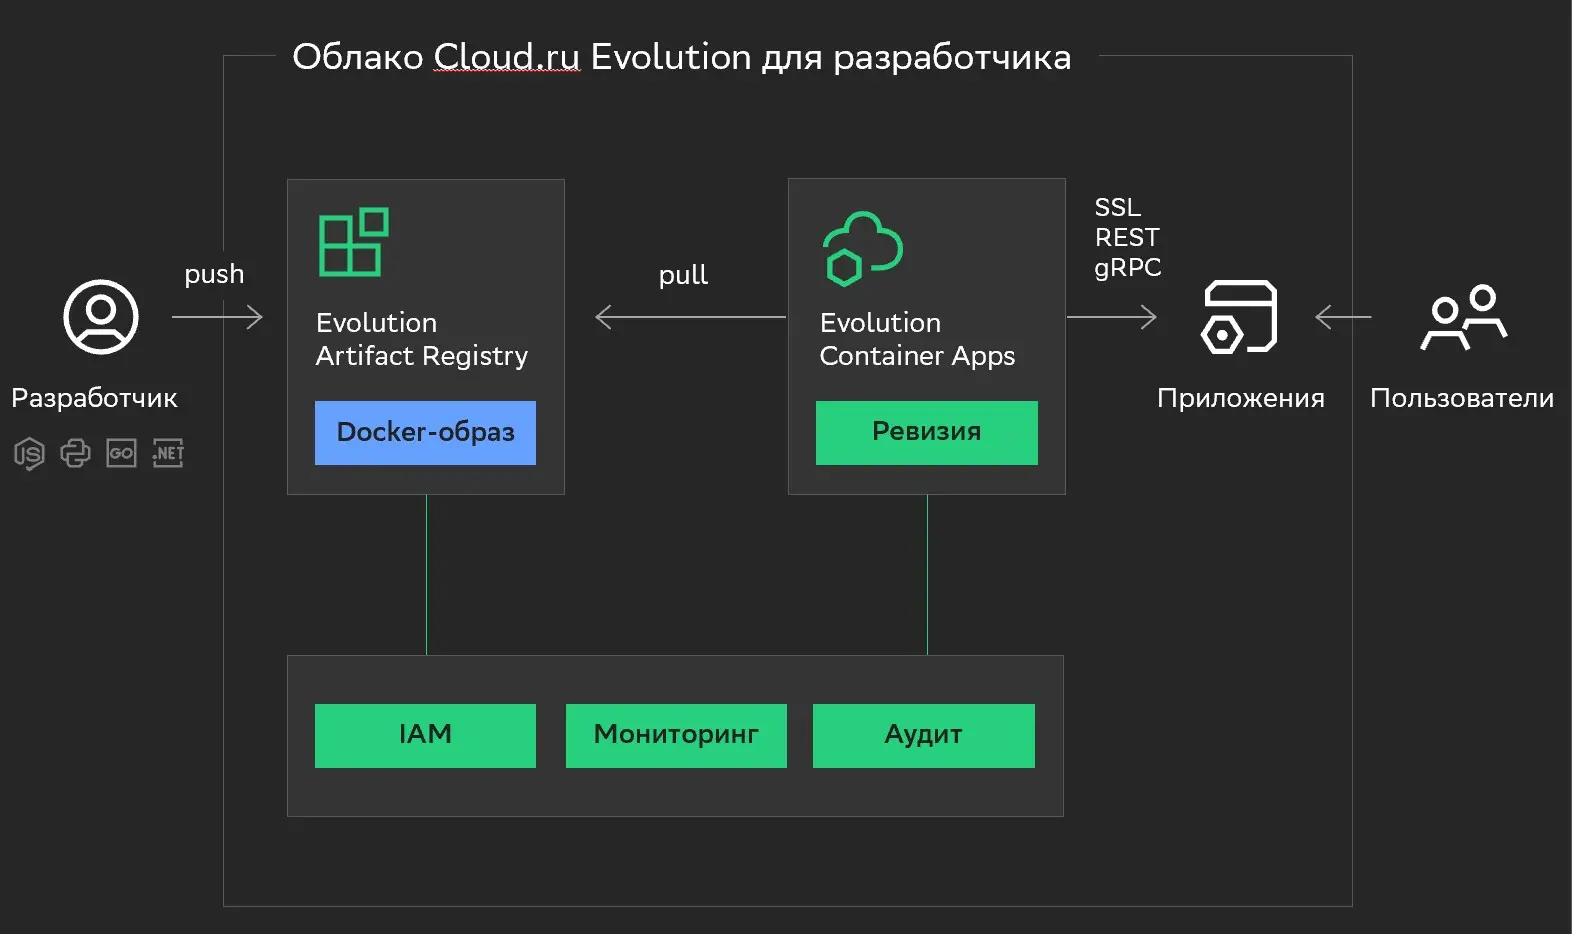
Task: Click the Evolution Container Apps cloud icon
Action: pos(862,249)
